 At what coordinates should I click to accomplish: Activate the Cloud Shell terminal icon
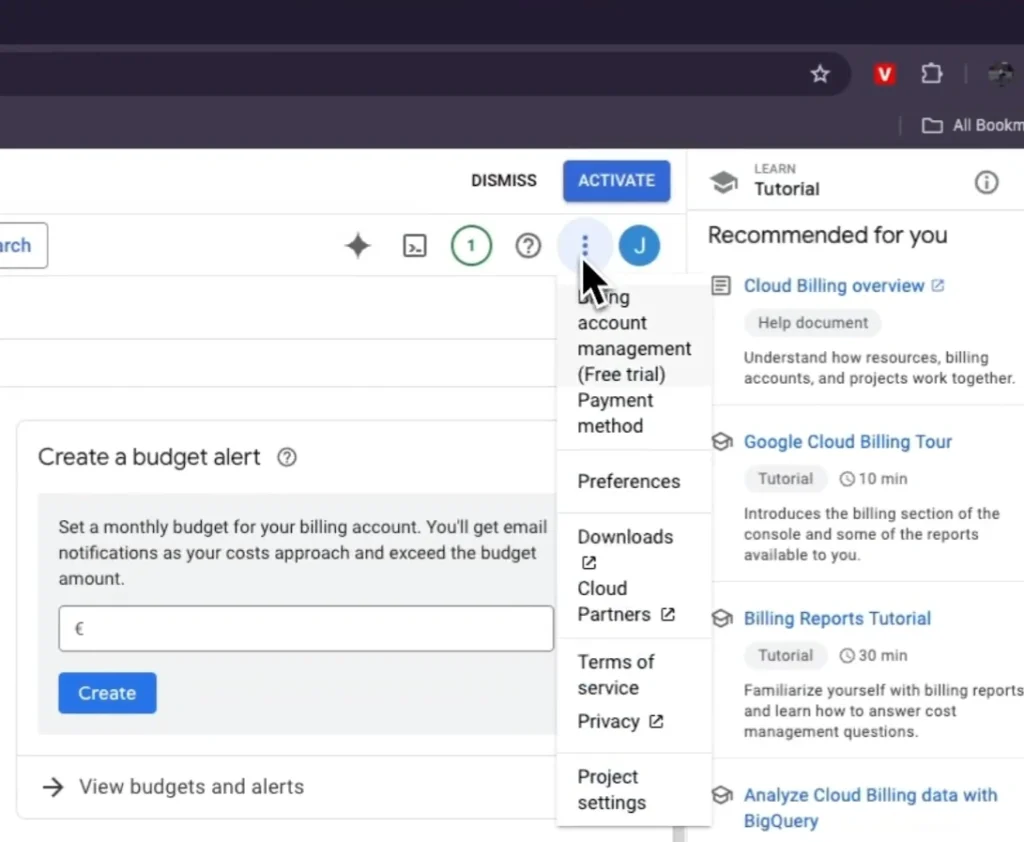coord(414,245)
